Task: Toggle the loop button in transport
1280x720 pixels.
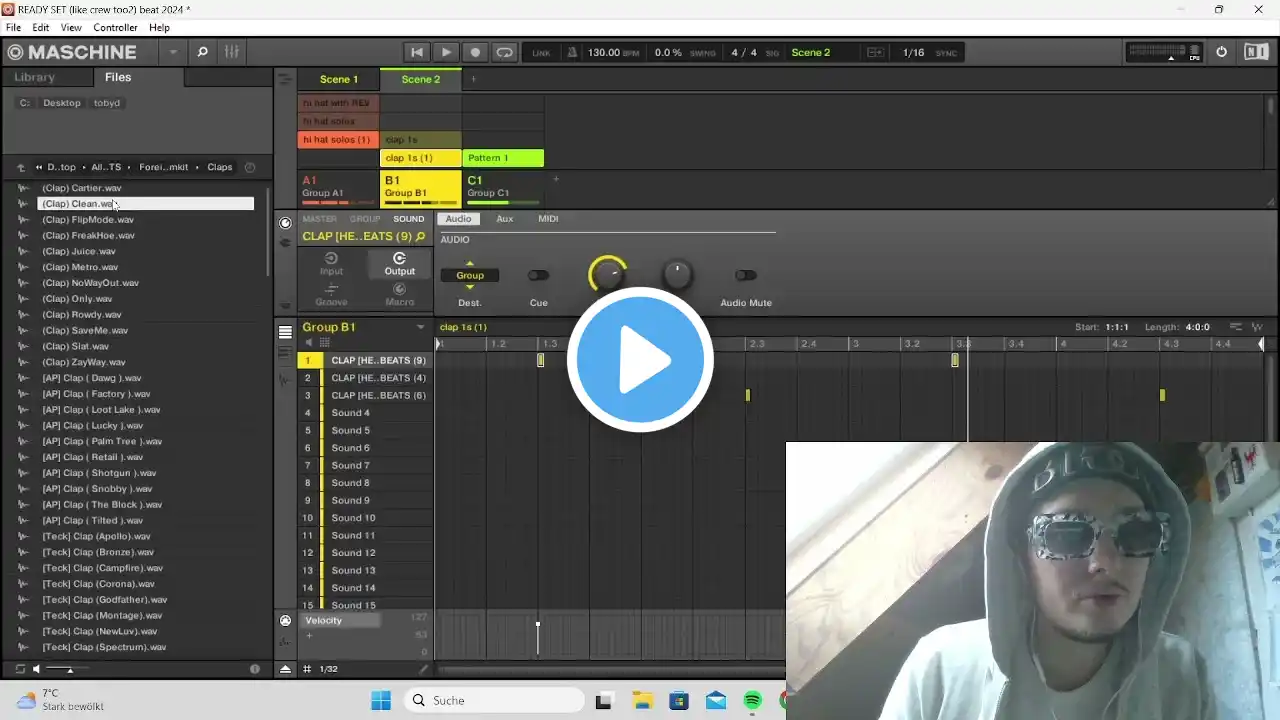Action: tap(504, 52)
